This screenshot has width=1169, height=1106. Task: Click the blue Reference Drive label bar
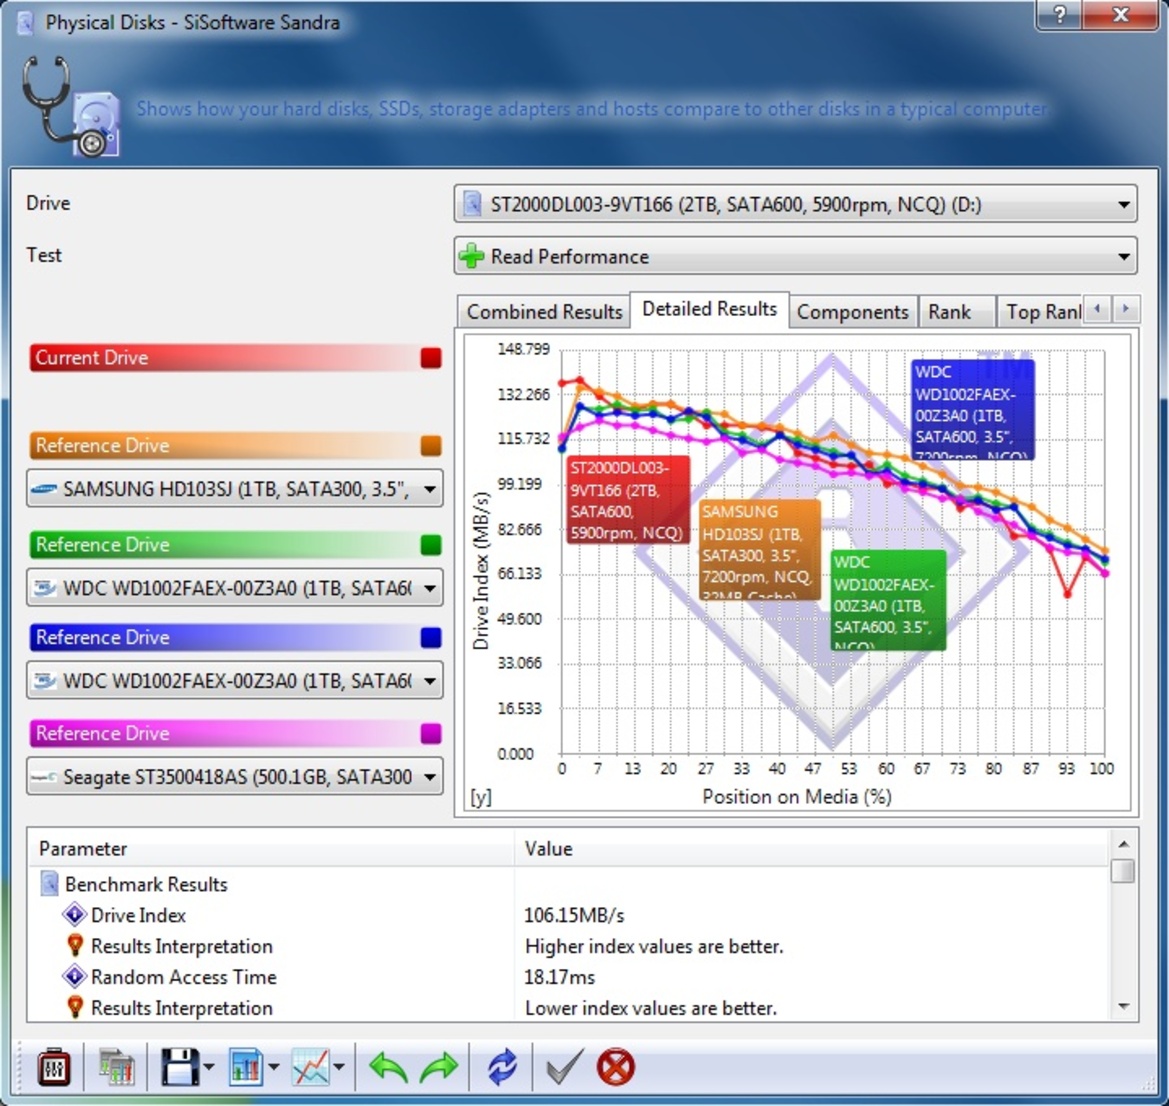pyautogui.click(x=236, y=638)
